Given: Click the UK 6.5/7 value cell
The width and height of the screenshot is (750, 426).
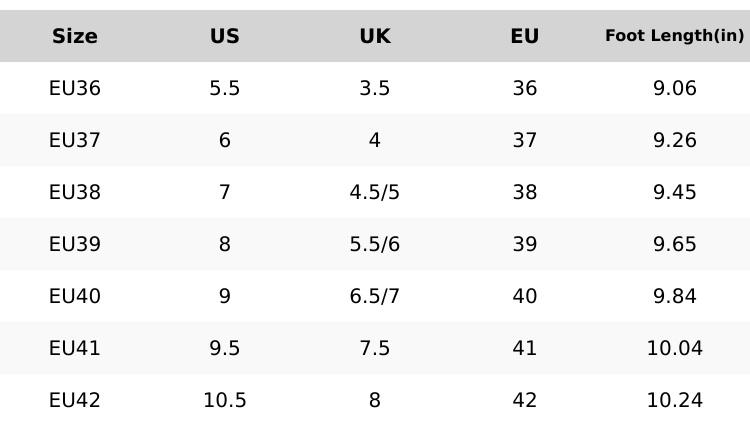Looking at the screenshot, I should 375,296.
